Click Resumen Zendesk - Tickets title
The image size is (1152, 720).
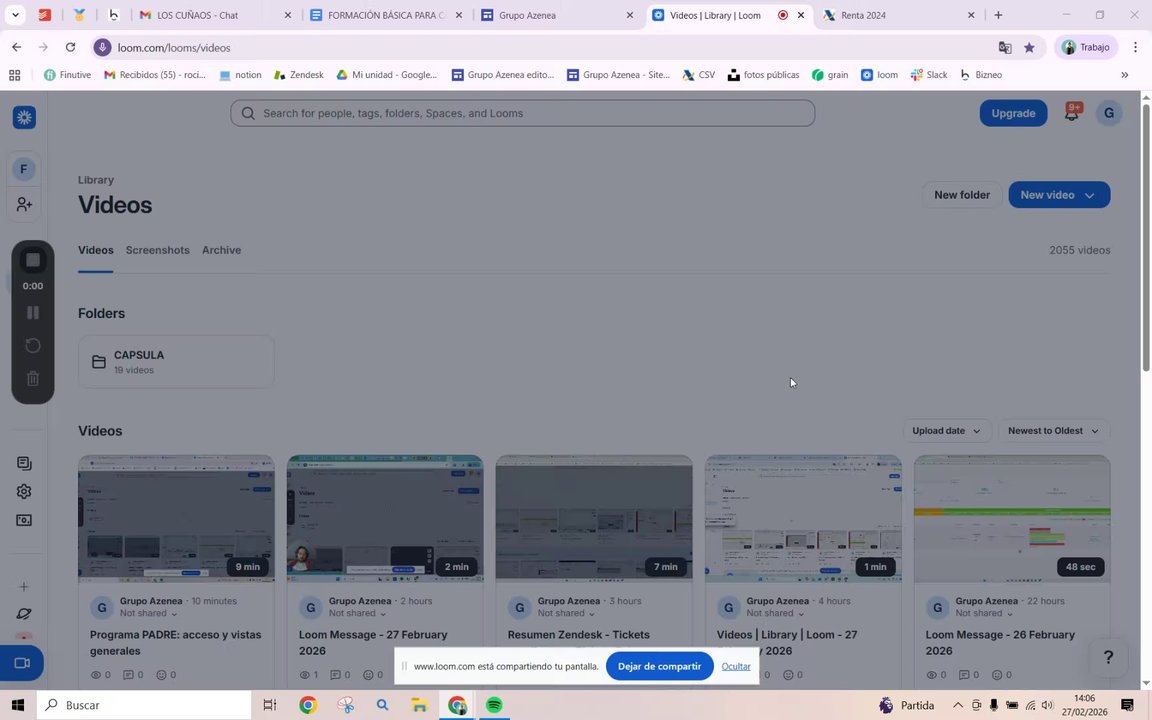point(579,634)
